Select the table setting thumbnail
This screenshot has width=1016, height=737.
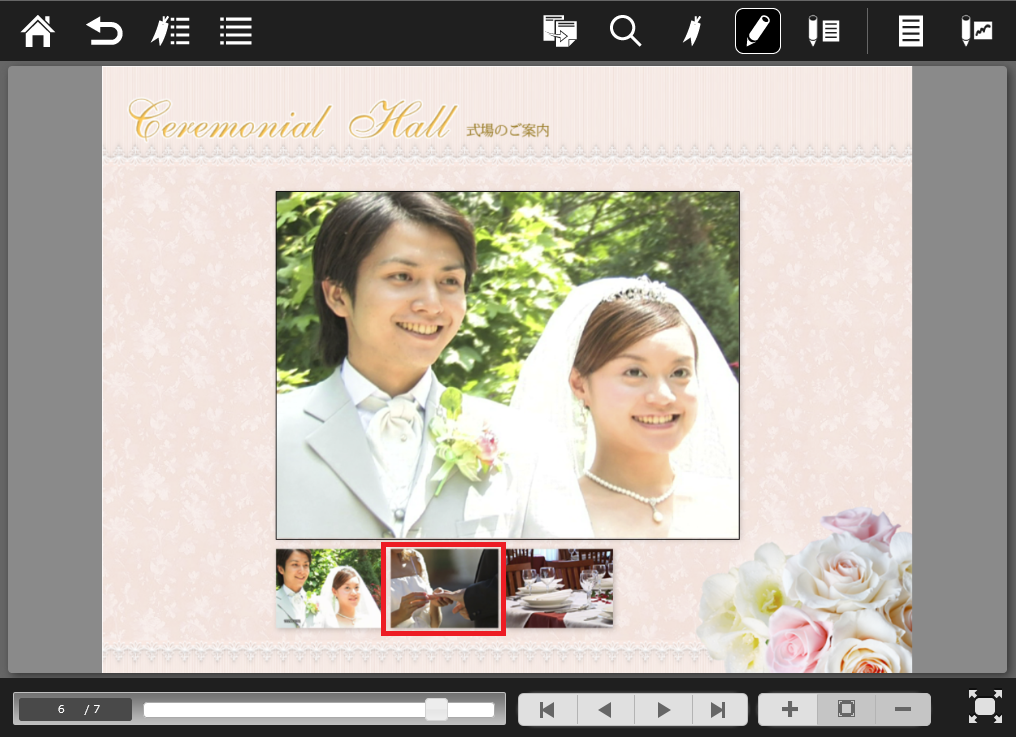[559, 588]
